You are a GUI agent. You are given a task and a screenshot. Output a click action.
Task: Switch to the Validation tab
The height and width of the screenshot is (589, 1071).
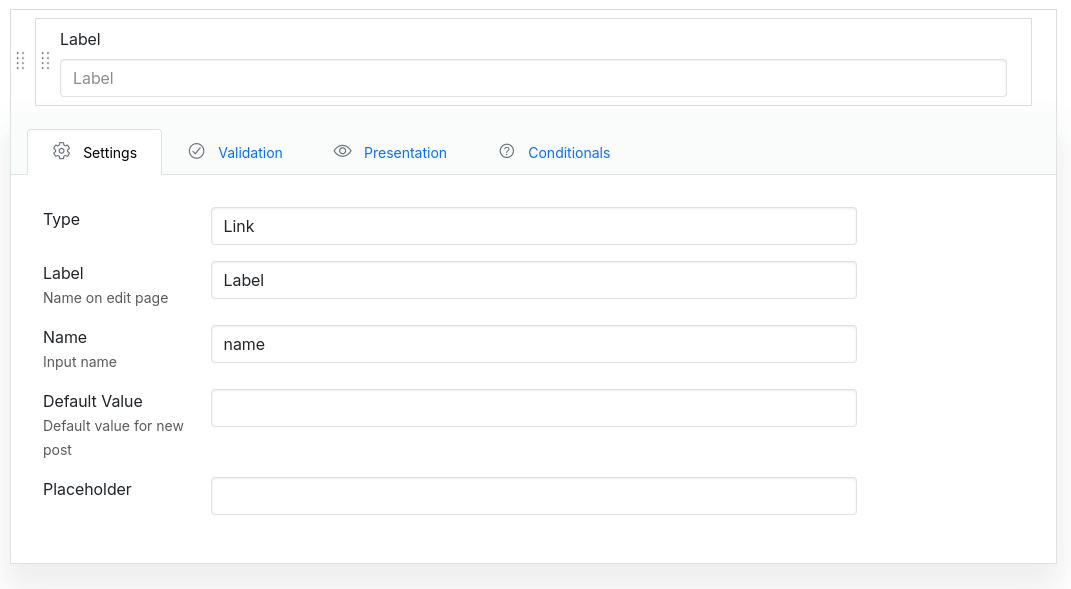[250, 153]
